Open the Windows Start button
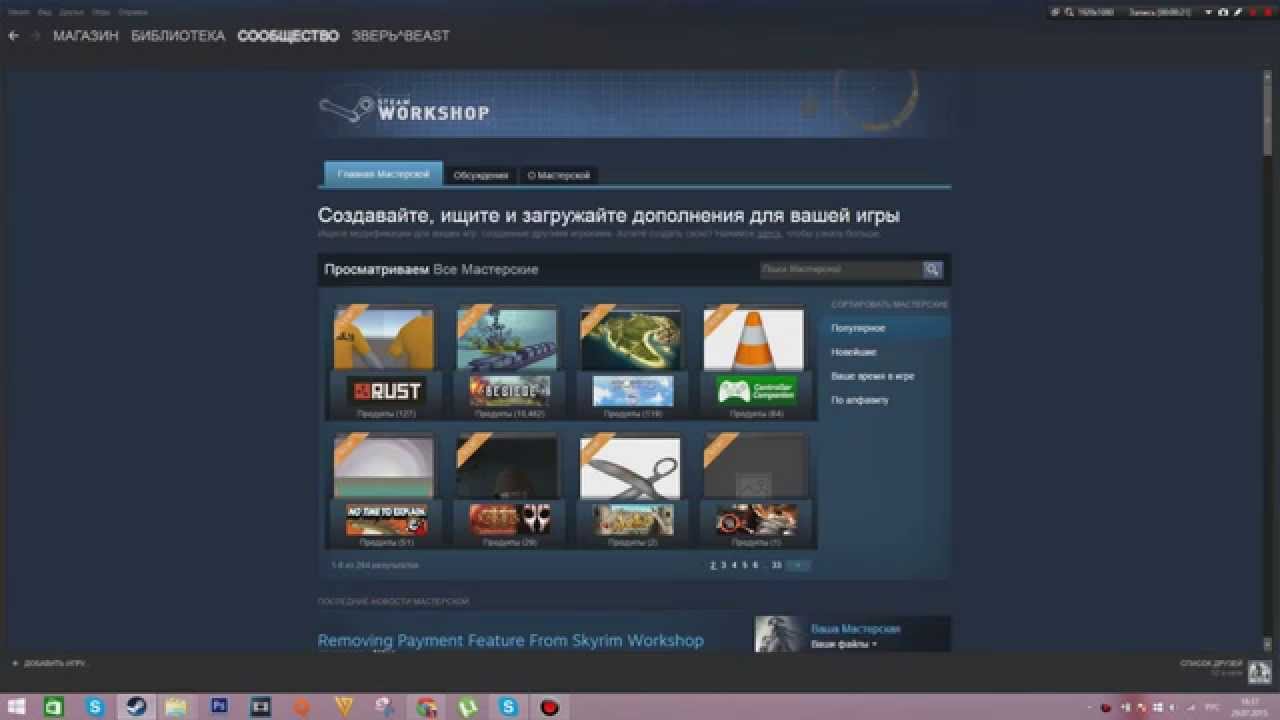The image size is (1280, 720). coord(17,707)
